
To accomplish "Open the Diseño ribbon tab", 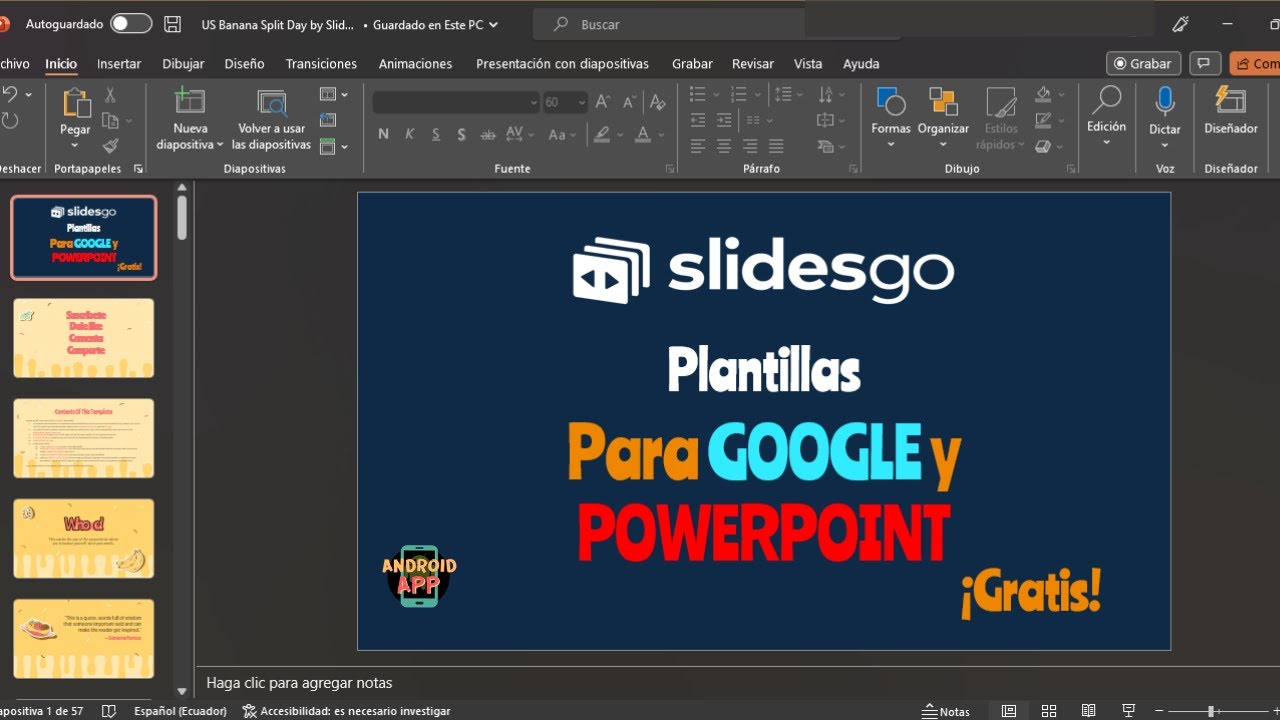I will (244, 63).
